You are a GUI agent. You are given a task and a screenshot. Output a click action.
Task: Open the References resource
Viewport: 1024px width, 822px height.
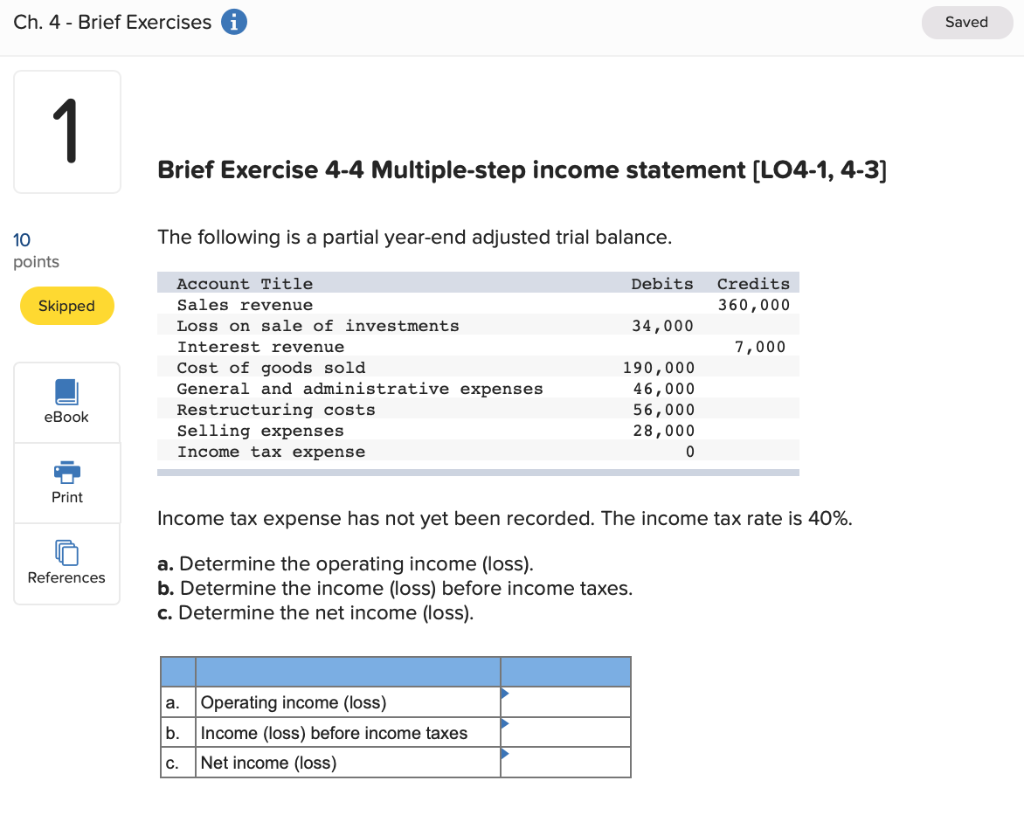click(66, 563)
